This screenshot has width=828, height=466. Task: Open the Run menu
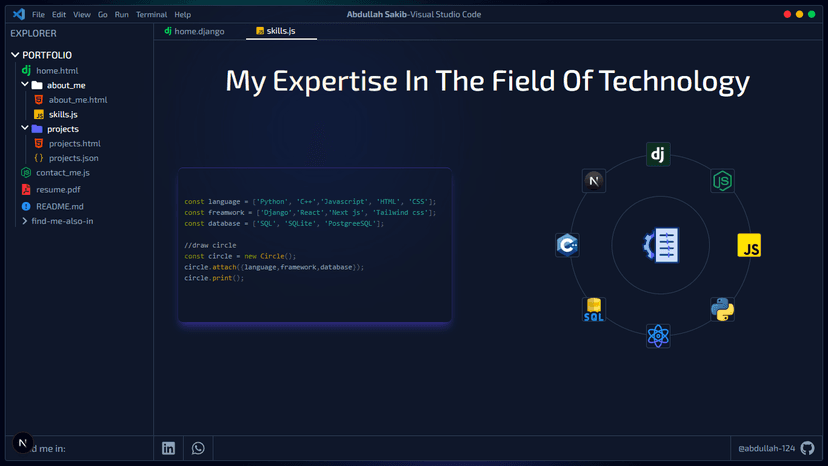click(x=121, y=15)
